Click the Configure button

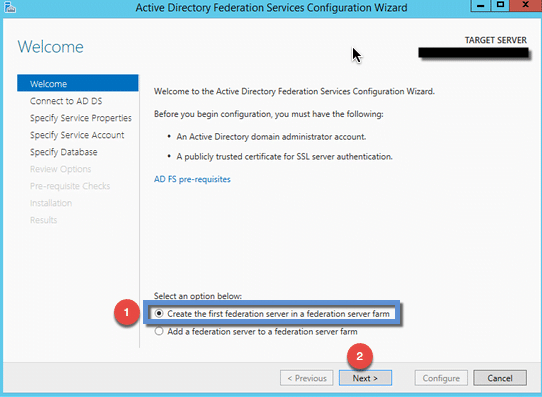pyautogui.click(x=441, y=378)
